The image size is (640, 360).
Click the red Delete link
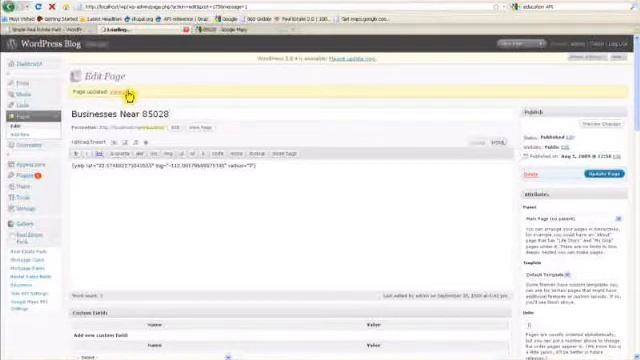pos(531,174)
